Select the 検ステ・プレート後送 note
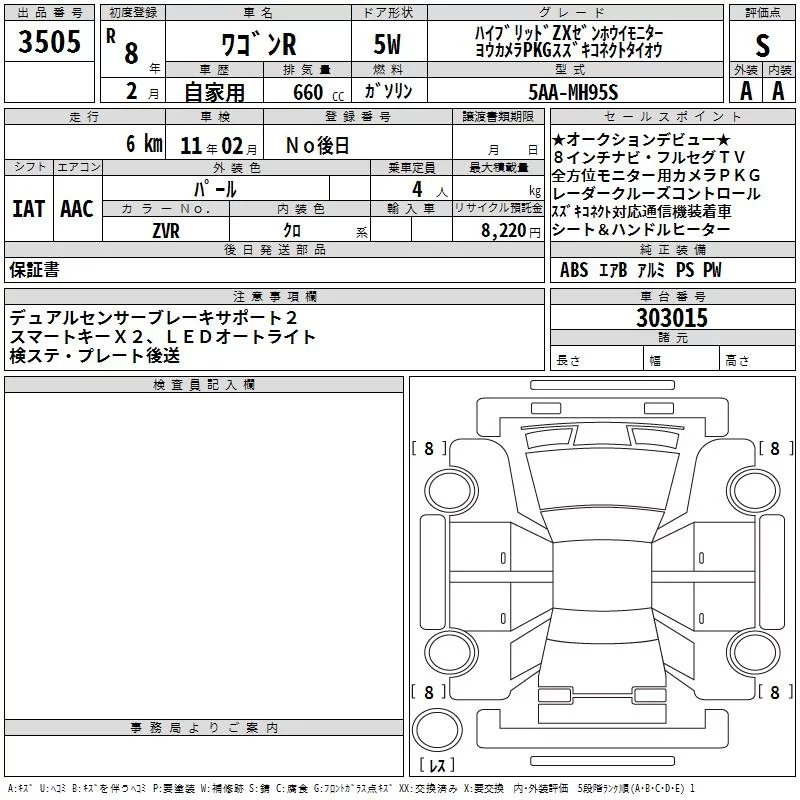This screenshot has height=800, width=800. [x=94, y=356]
